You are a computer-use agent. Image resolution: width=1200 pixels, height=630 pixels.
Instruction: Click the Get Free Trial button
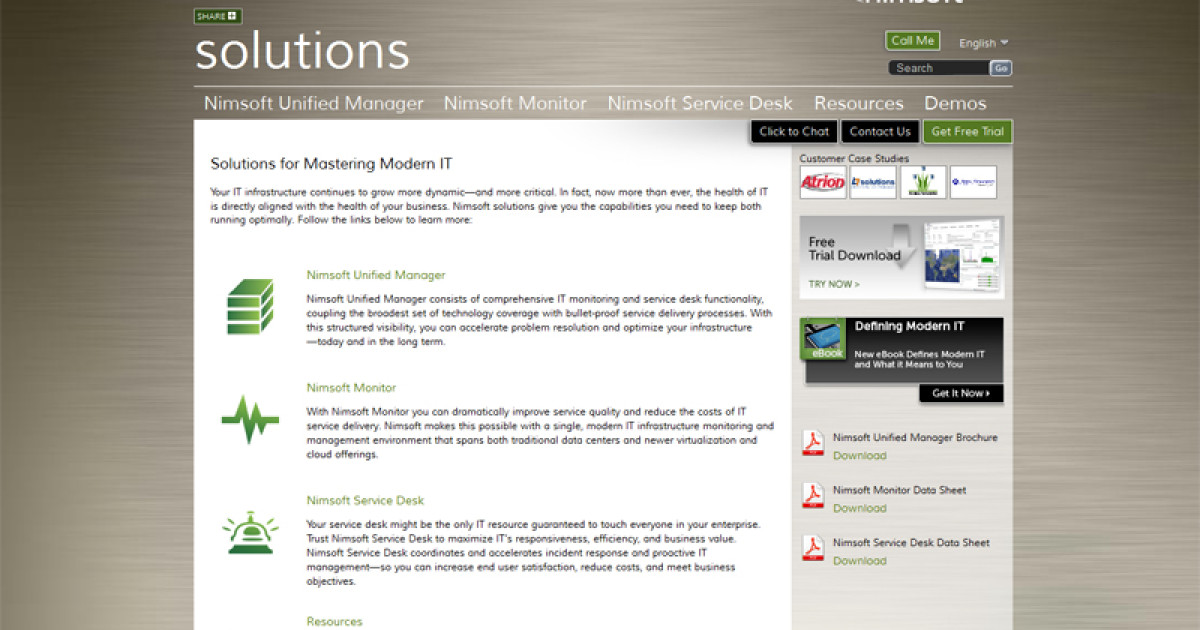click(967, 131)
